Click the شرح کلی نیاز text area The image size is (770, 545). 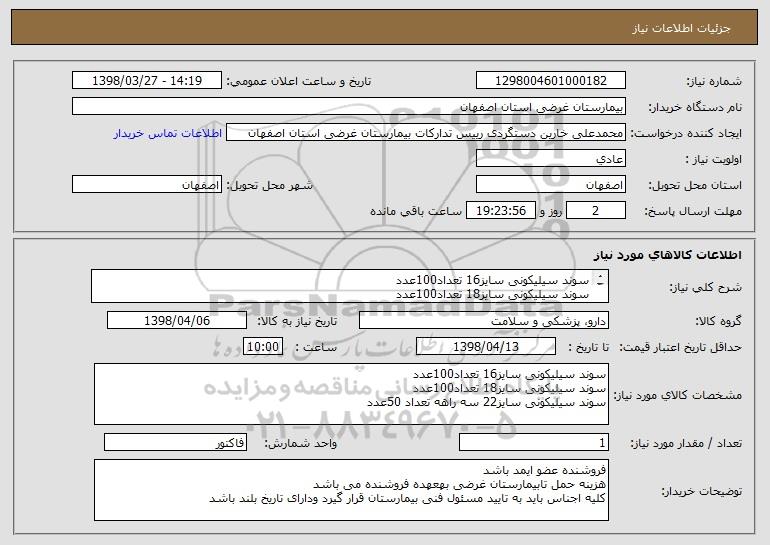click(x=350, y=286)
